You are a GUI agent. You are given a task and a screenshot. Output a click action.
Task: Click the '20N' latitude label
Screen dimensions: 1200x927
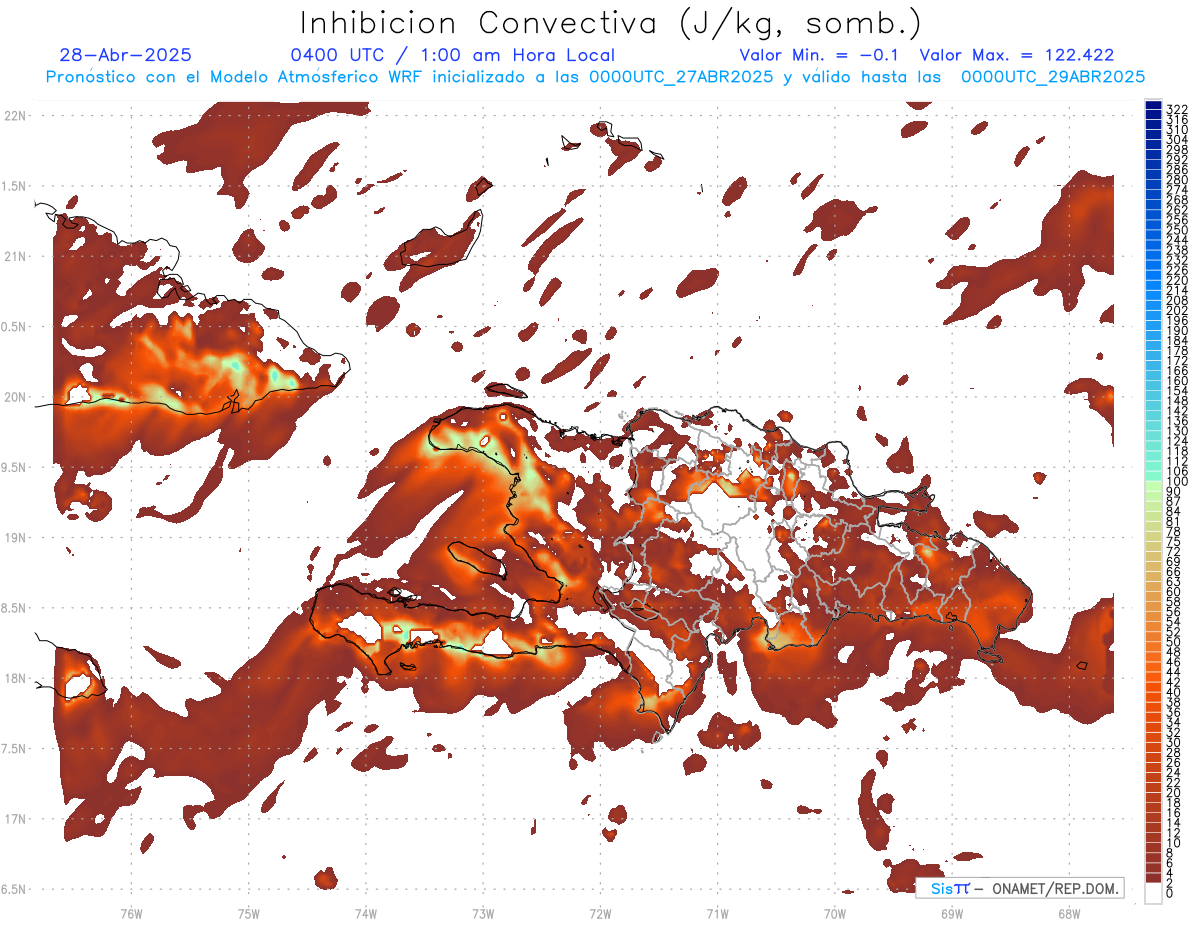click(x=15, y=397)
